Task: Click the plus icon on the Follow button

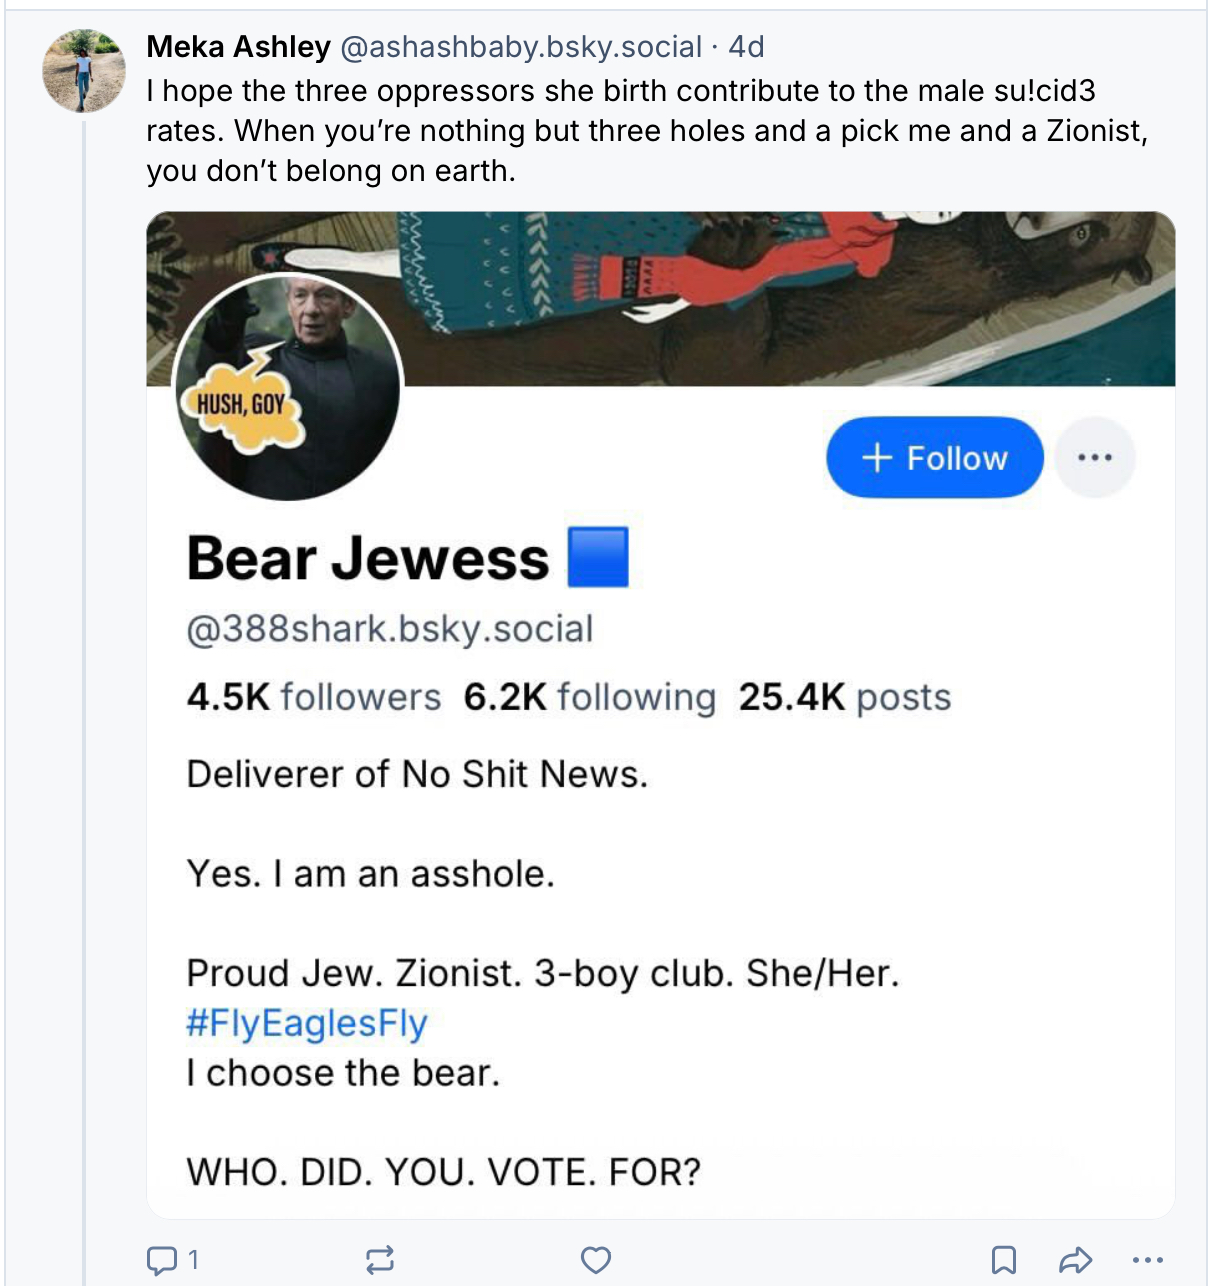Action: click(x=877, y=458)
